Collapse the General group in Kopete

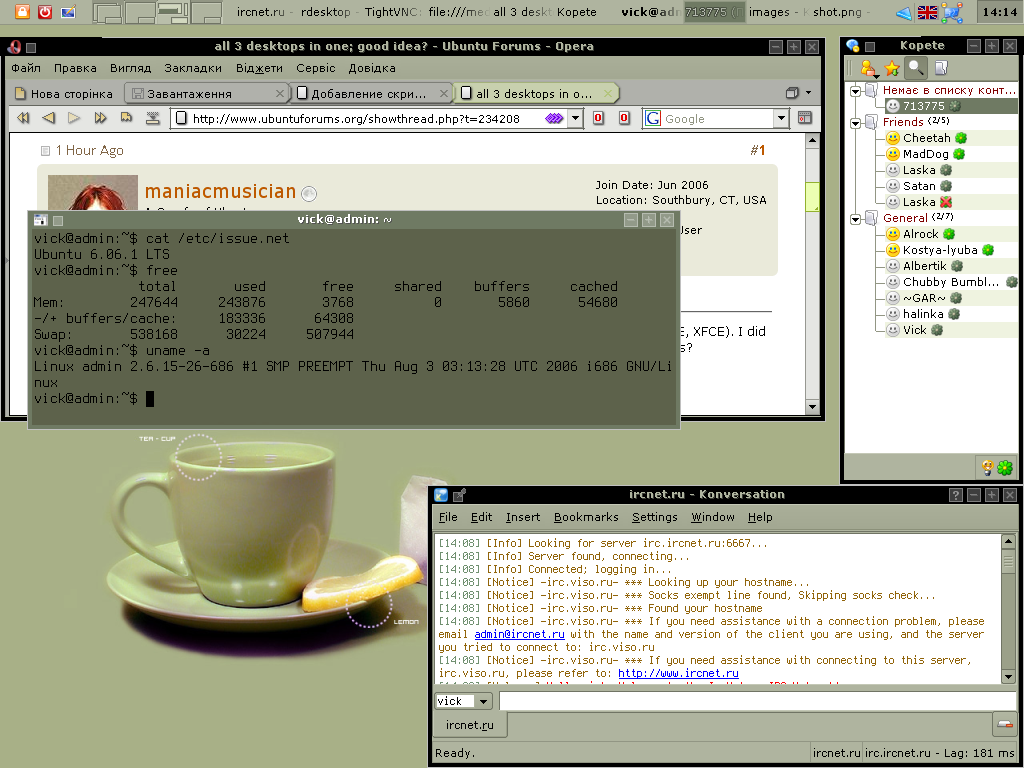point(855,219)
